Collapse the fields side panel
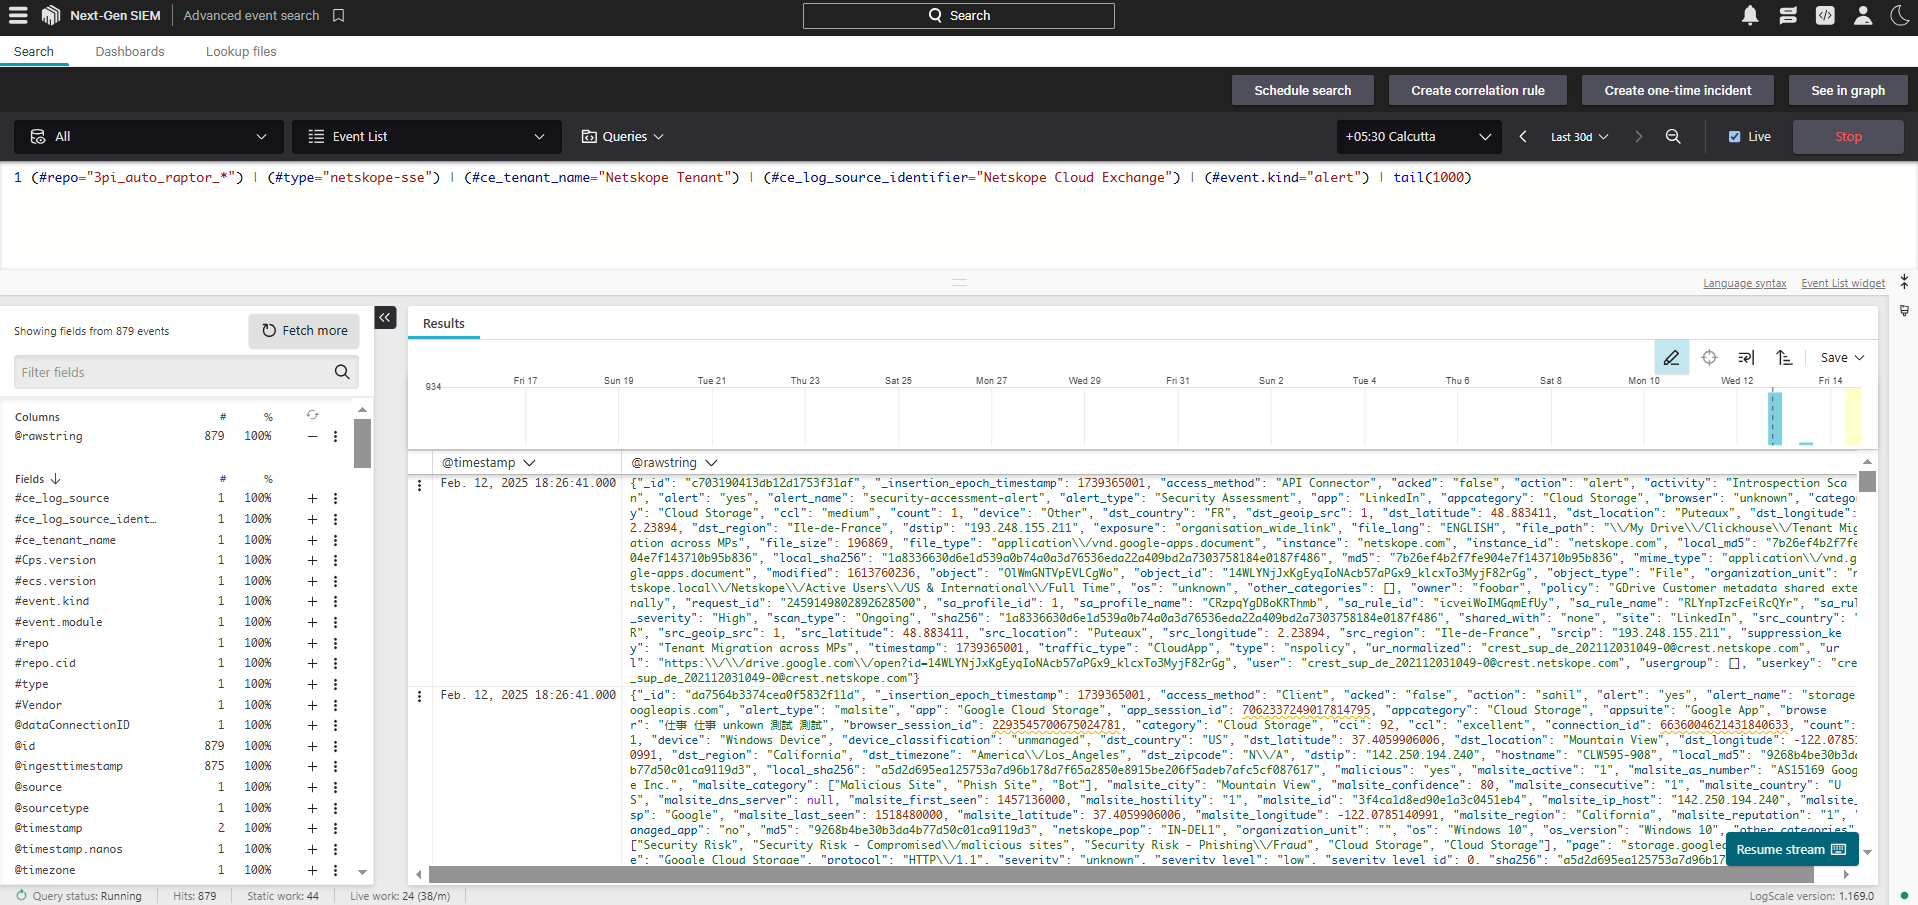The image size is (1918, 905). coord(385,317)
